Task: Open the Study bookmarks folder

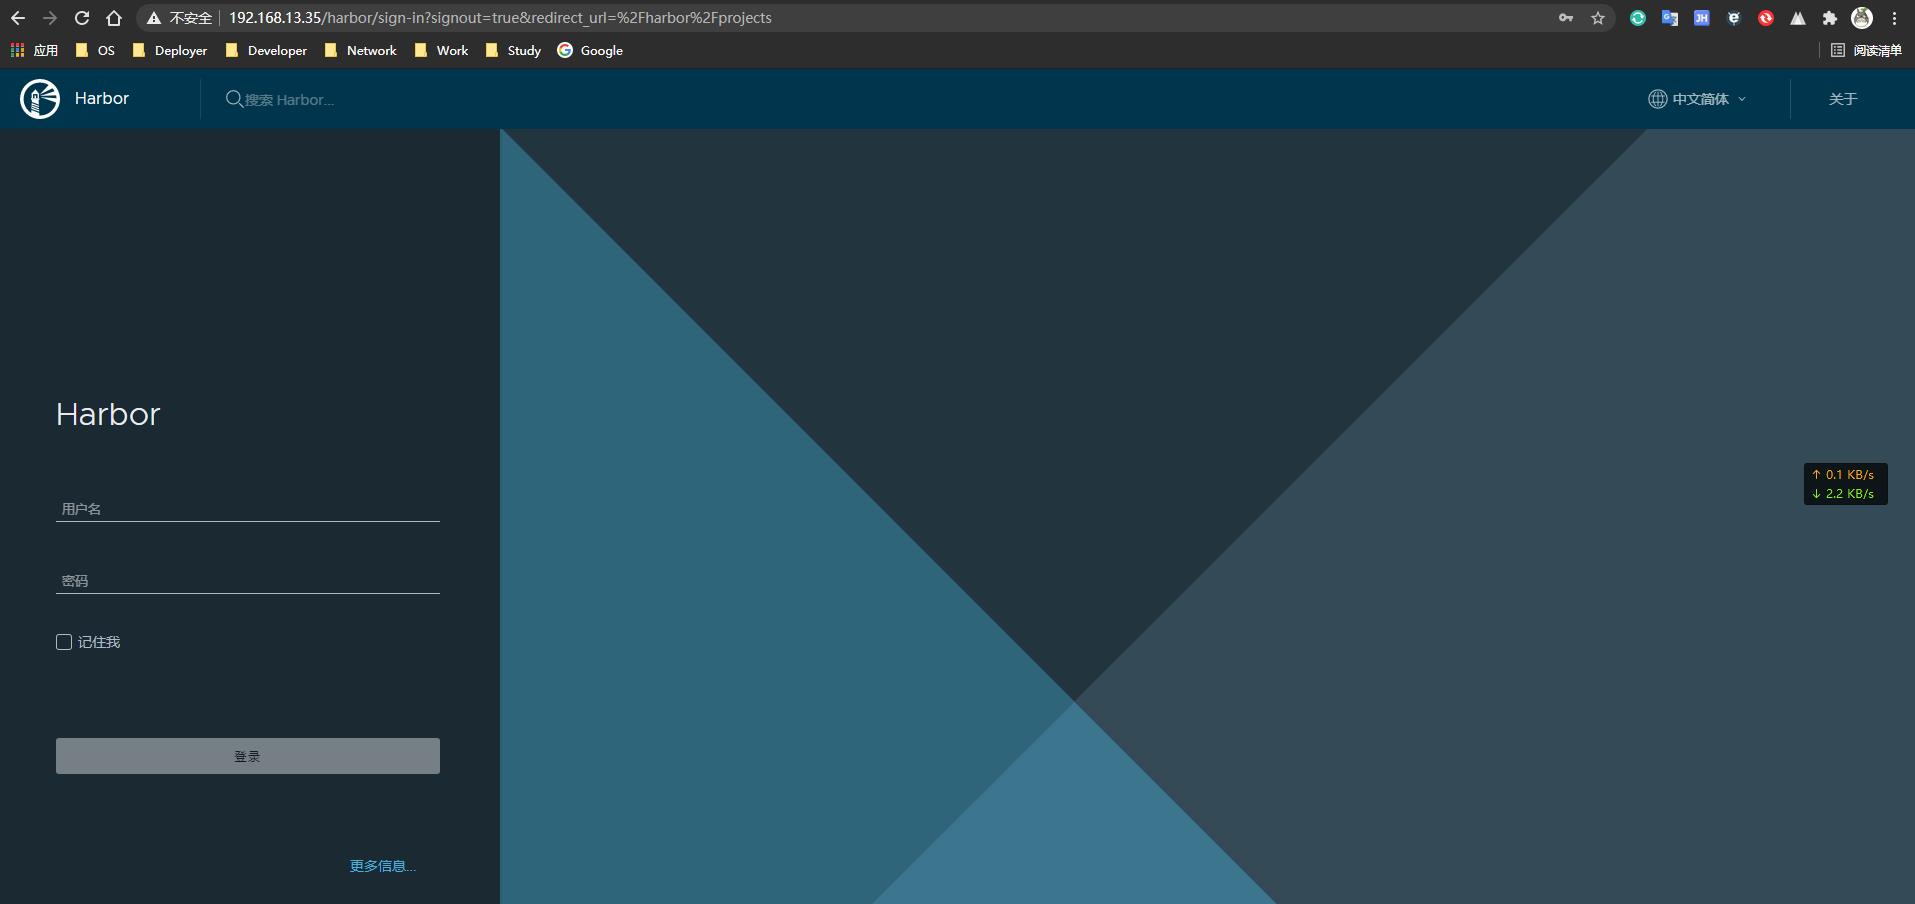Action: coord(513,50)
